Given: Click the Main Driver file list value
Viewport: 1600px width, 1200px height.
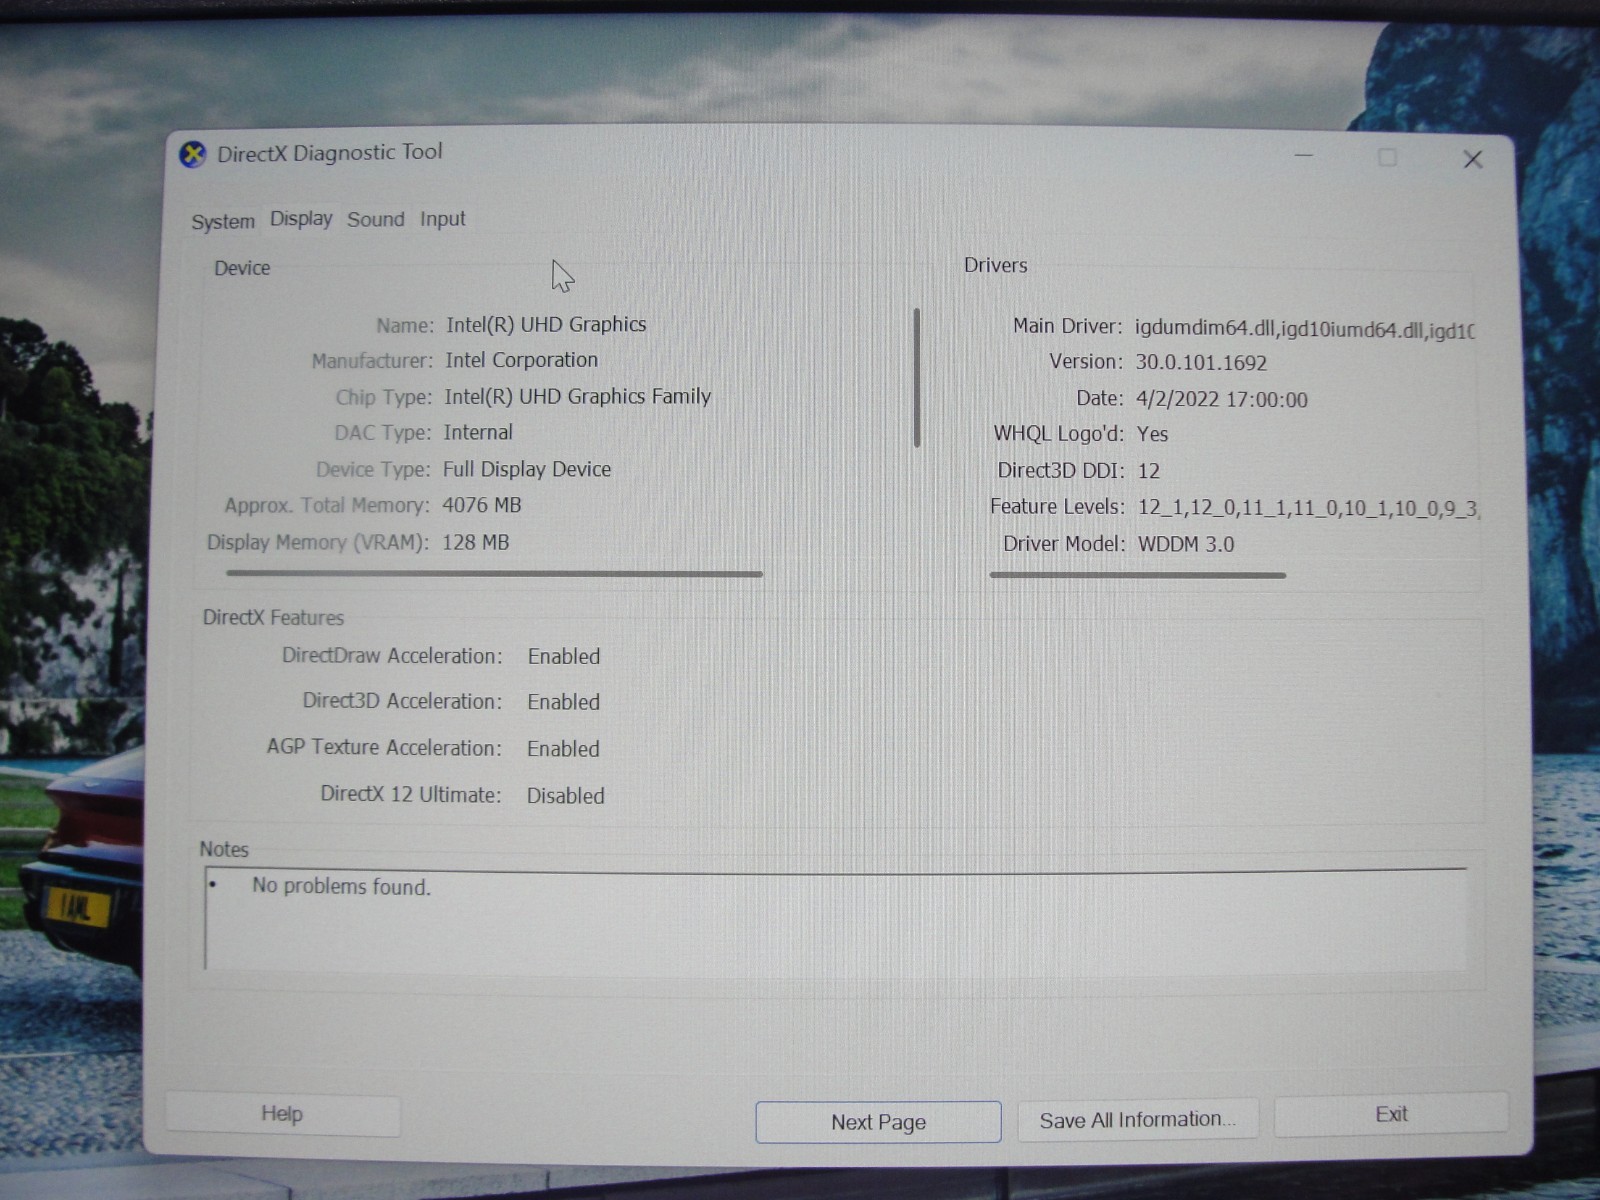Looking at the screenshot, I should 1305,330.
